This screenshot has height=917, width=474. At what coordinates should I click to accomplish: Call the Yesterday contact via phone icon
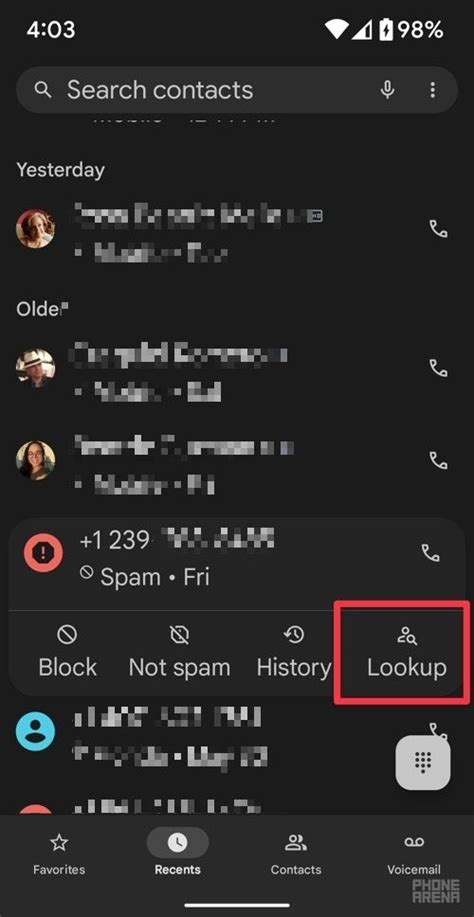point(438,228)
